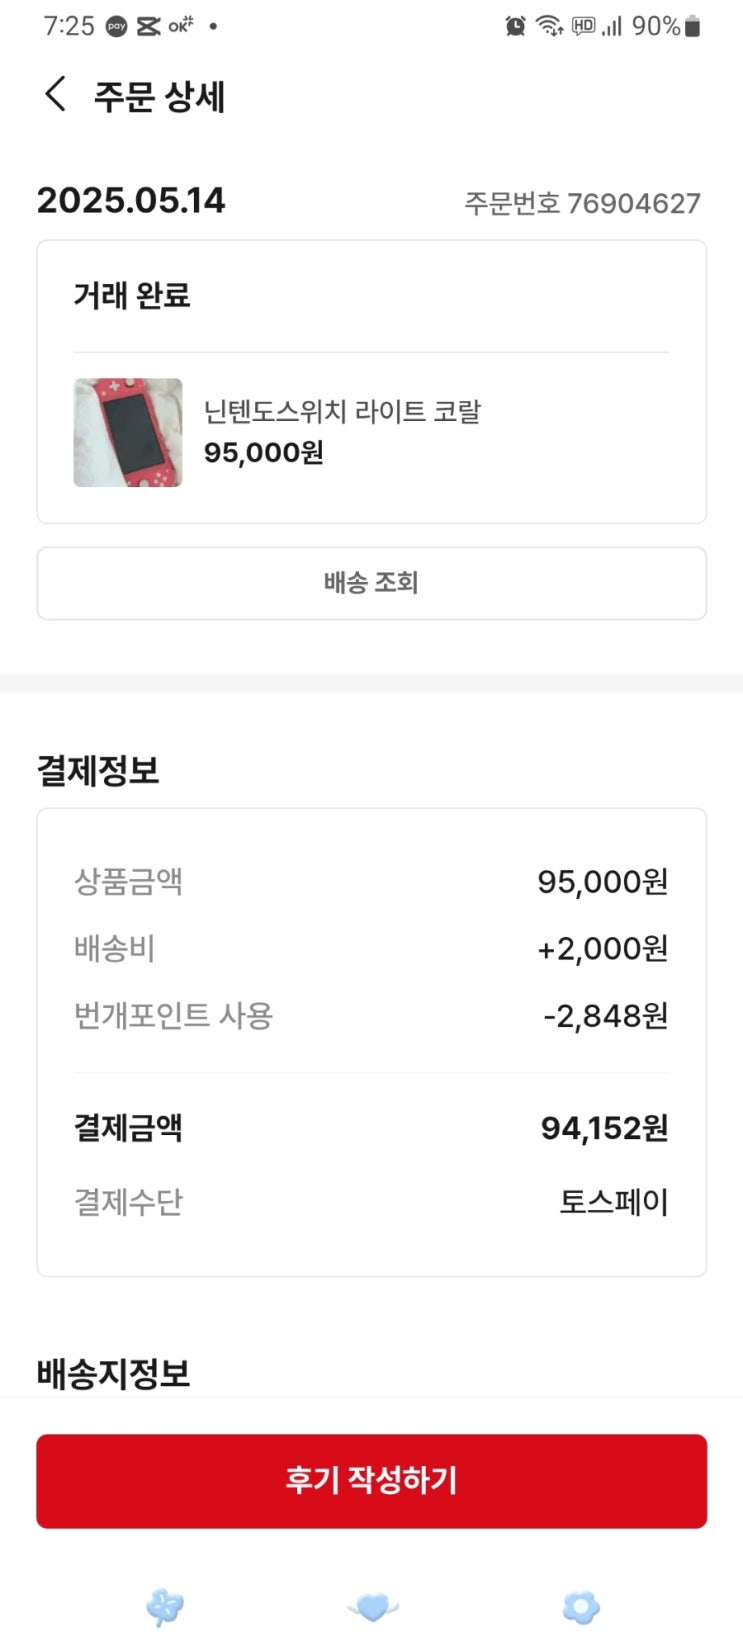Select the blue winged heart sticker icon
The image size is (743, 1651).
tap(372, 1607)
